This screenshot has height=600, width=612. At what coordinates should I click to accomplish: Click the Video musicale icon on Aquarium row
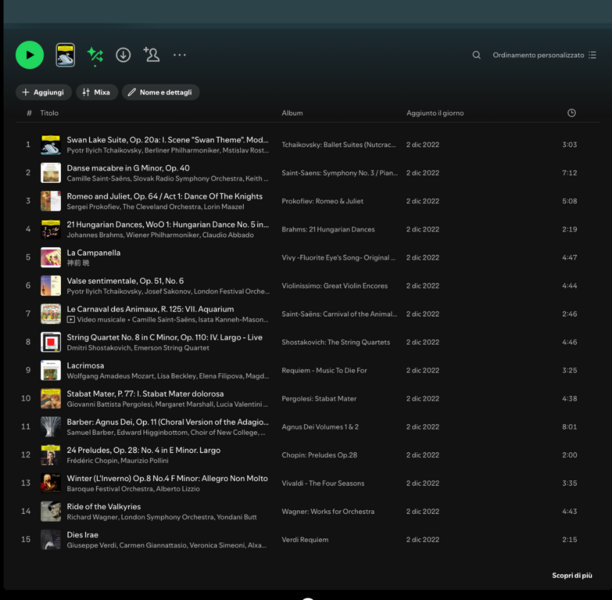point(71,319)
